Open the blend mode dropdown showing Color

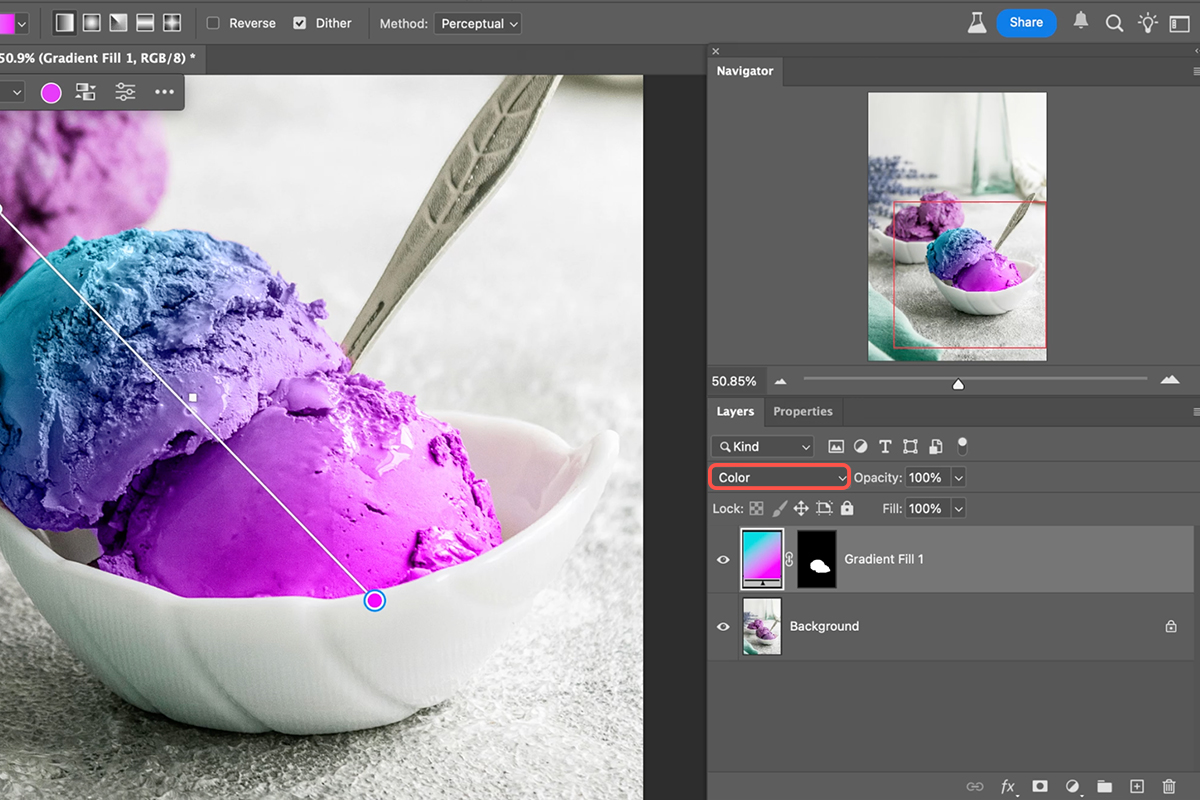coord(779,477)
